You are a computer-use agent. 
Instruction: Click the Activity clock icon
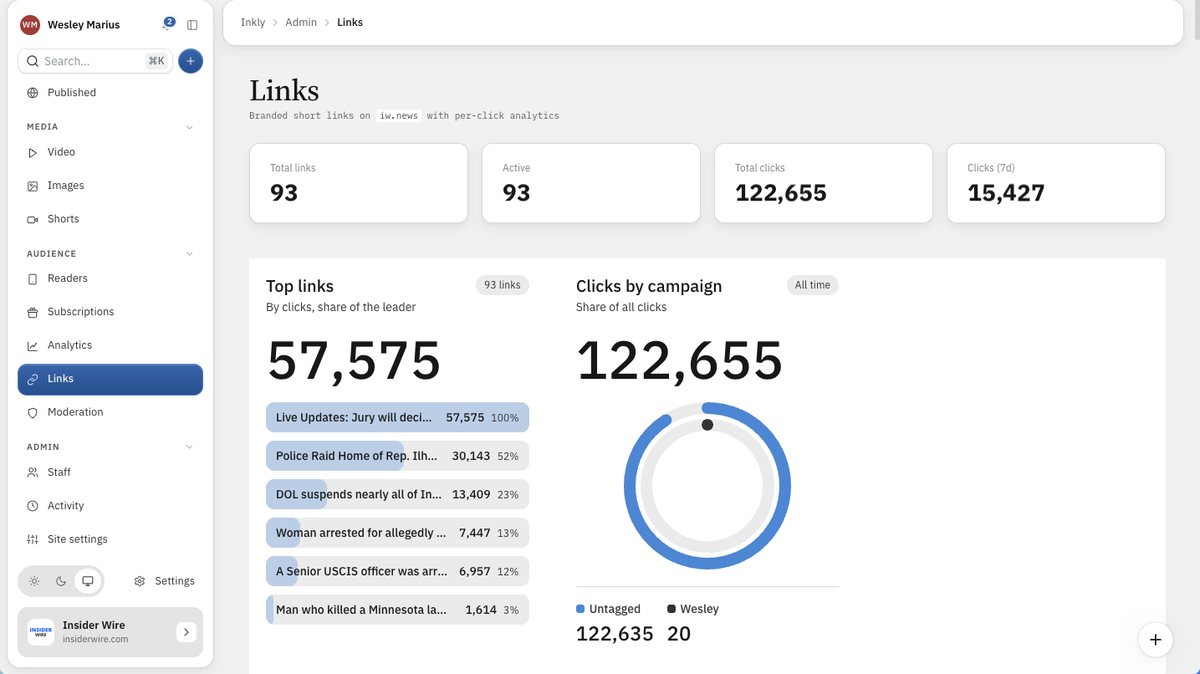point(33,506)
